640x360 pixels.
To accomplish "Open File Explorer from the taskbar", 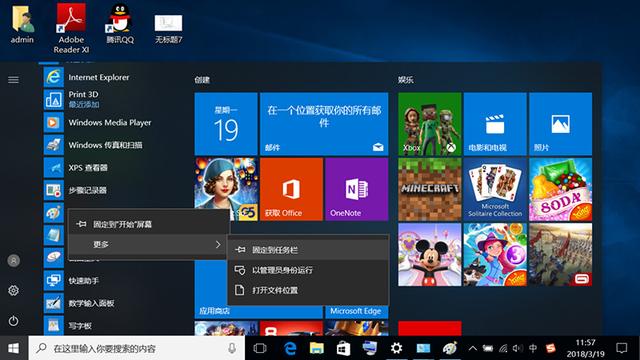I will pos(317,348).
